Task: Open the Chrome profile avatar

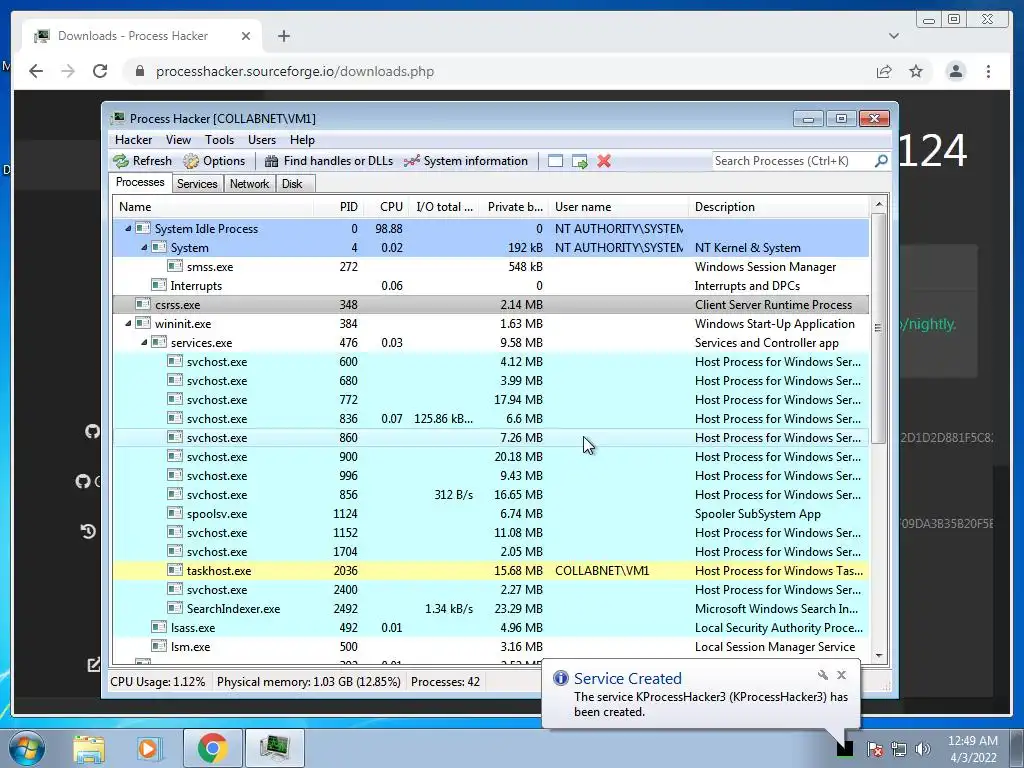Action: [x=955, y=71]
